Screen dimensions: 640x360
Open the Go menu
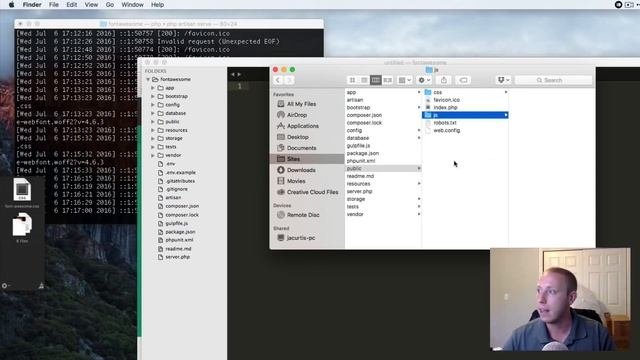[x=110, y=5]
